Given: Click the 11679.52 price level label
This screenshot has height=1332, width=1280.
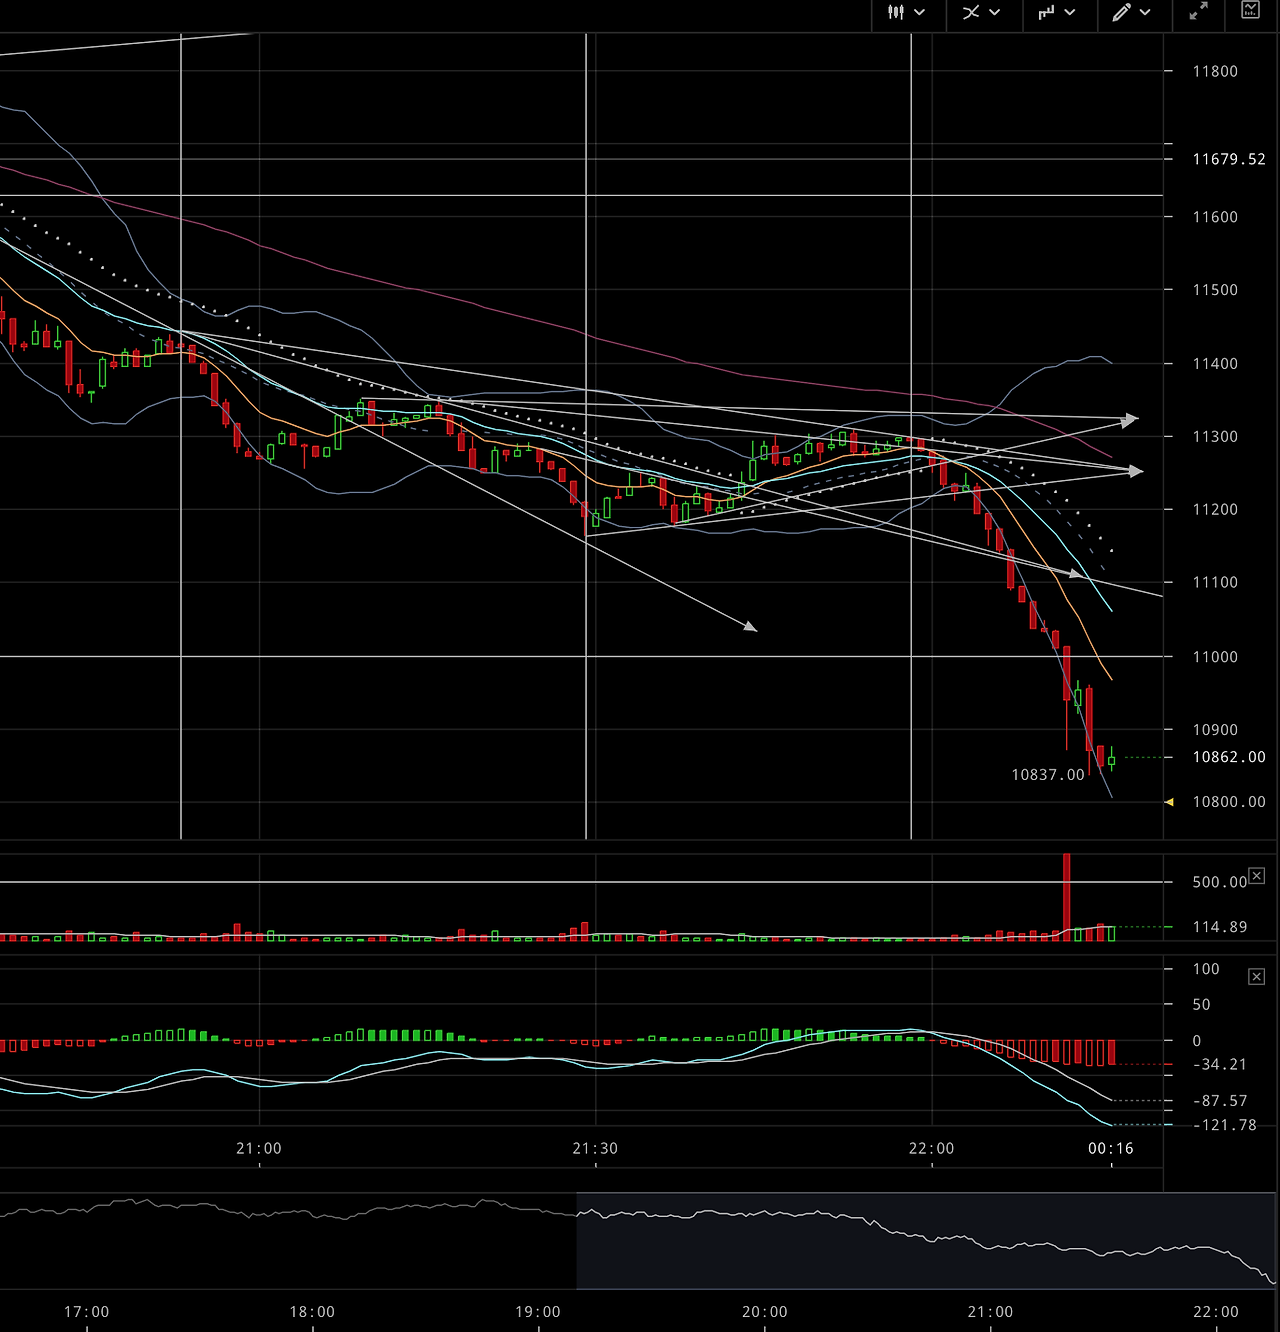Looking at the screenshot, I should (x=1229, y=159).
